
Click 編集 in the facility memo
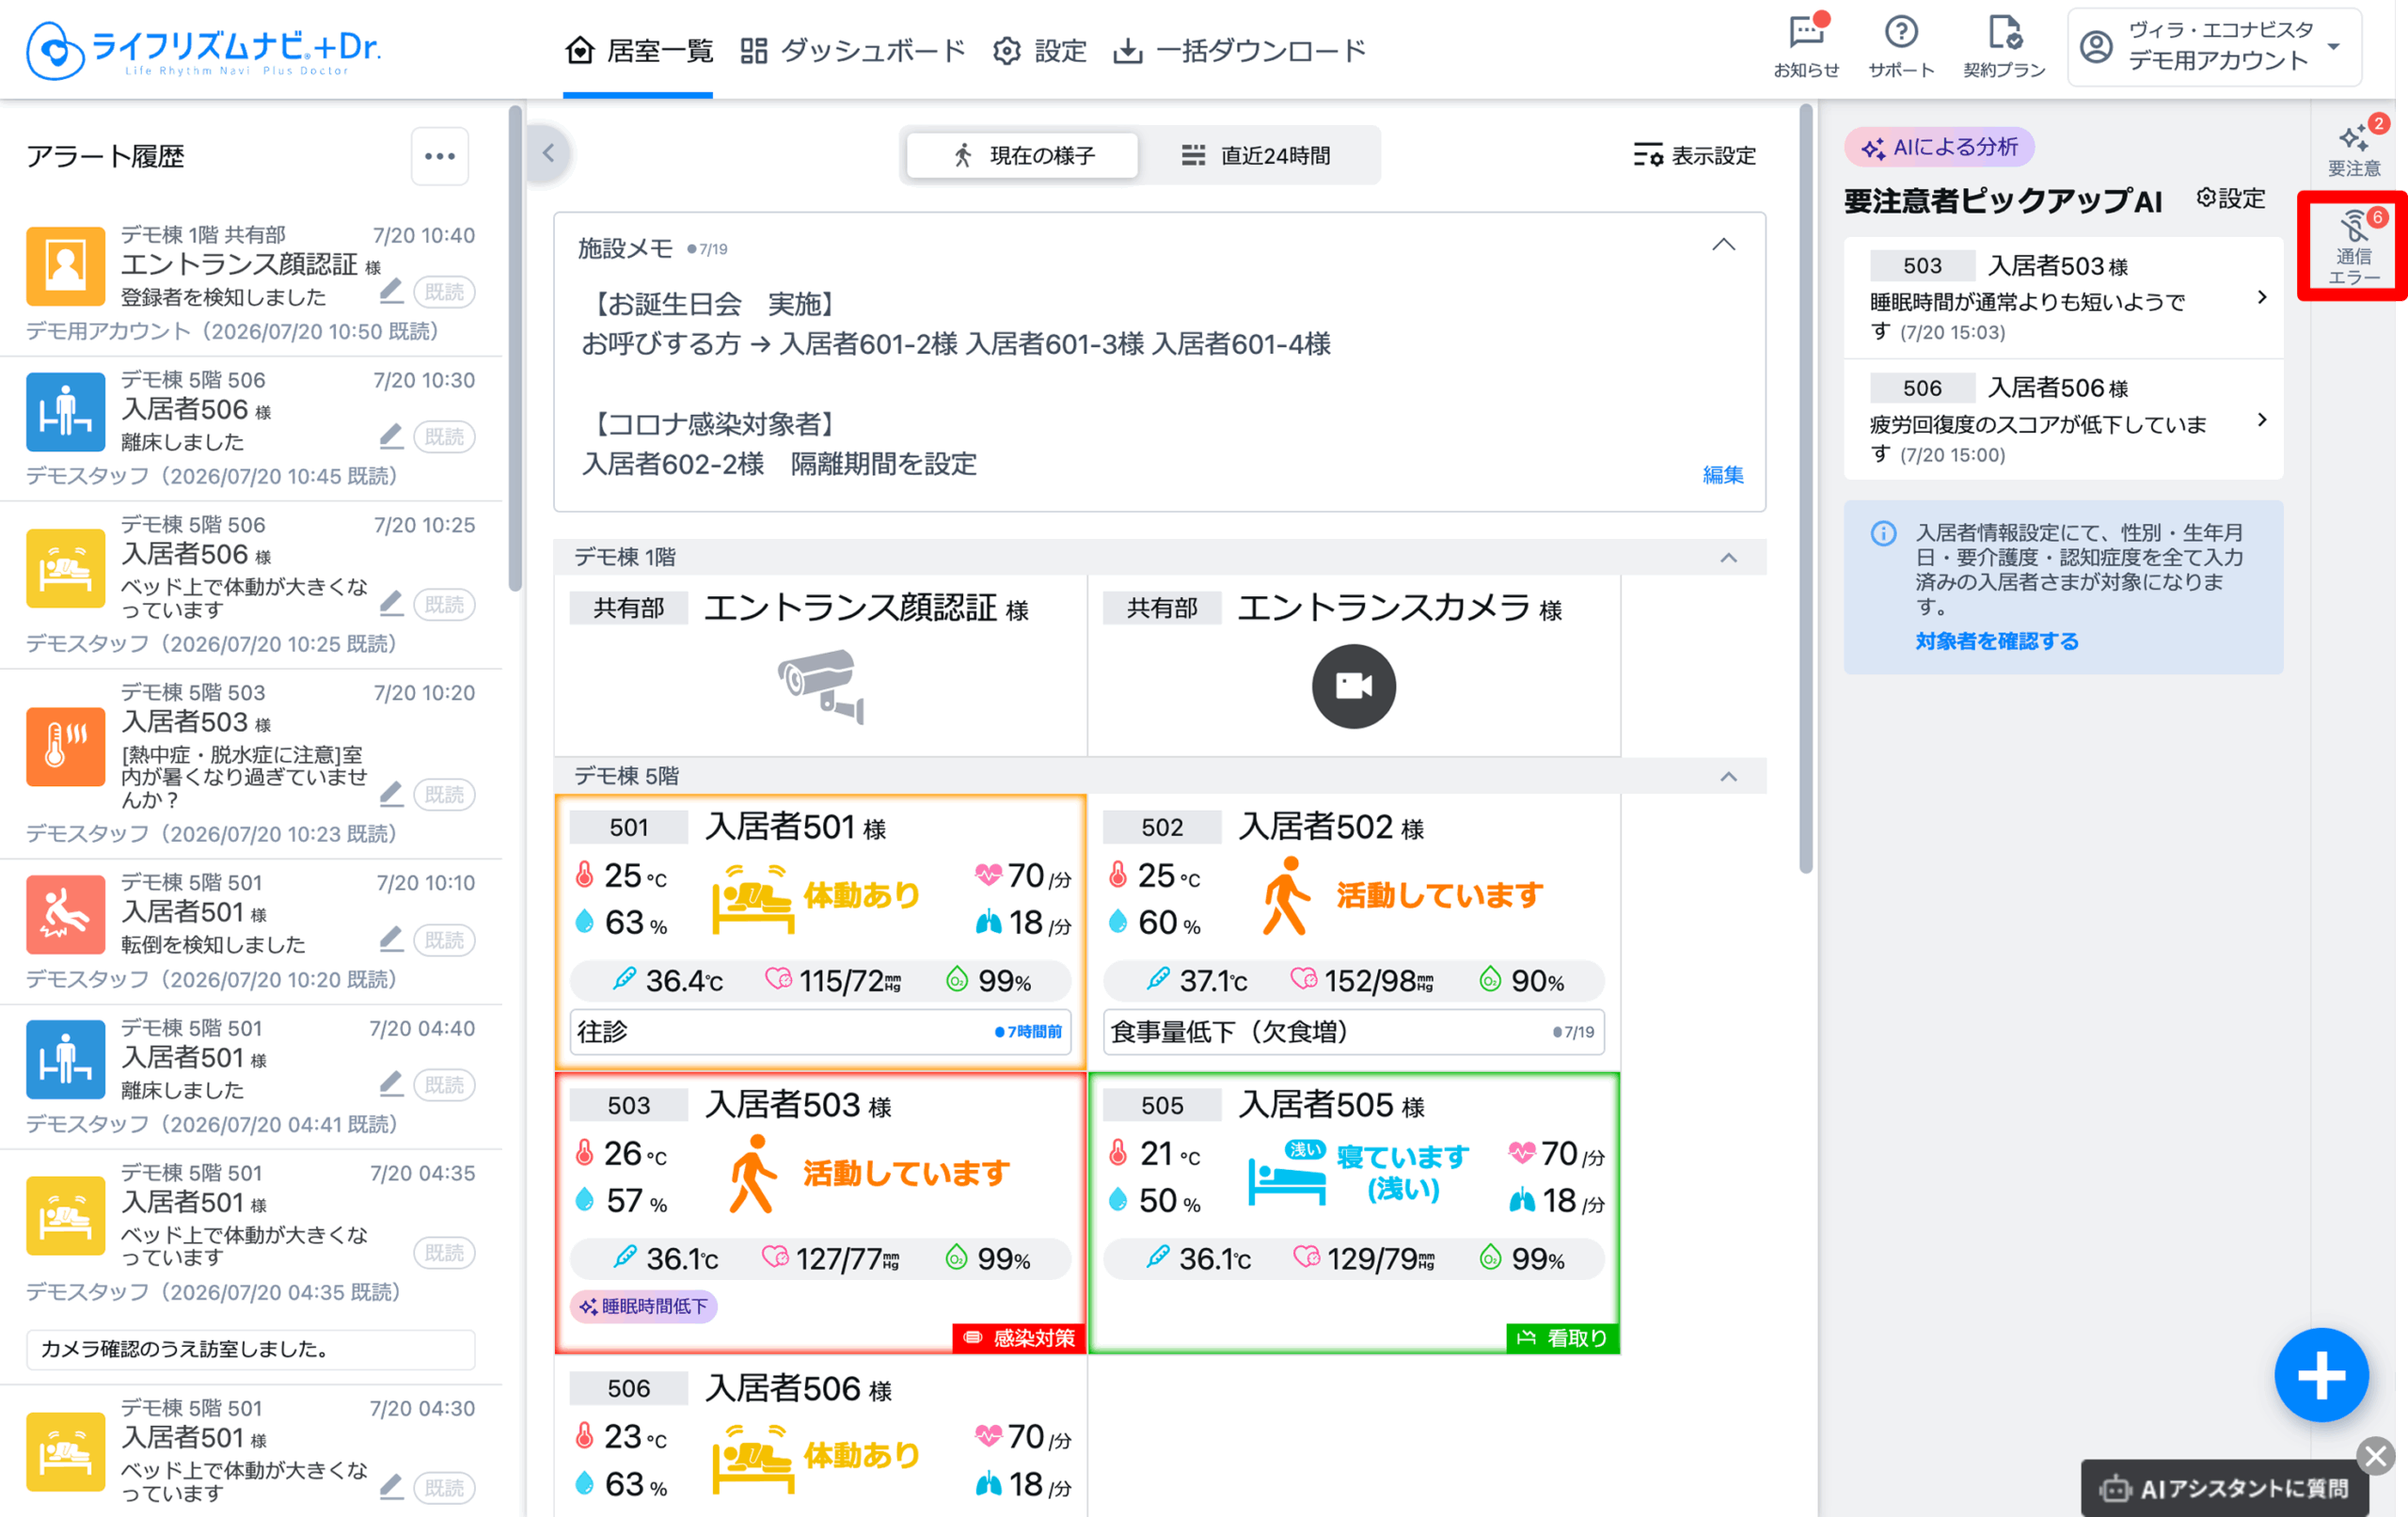(x=1722, y=475)
